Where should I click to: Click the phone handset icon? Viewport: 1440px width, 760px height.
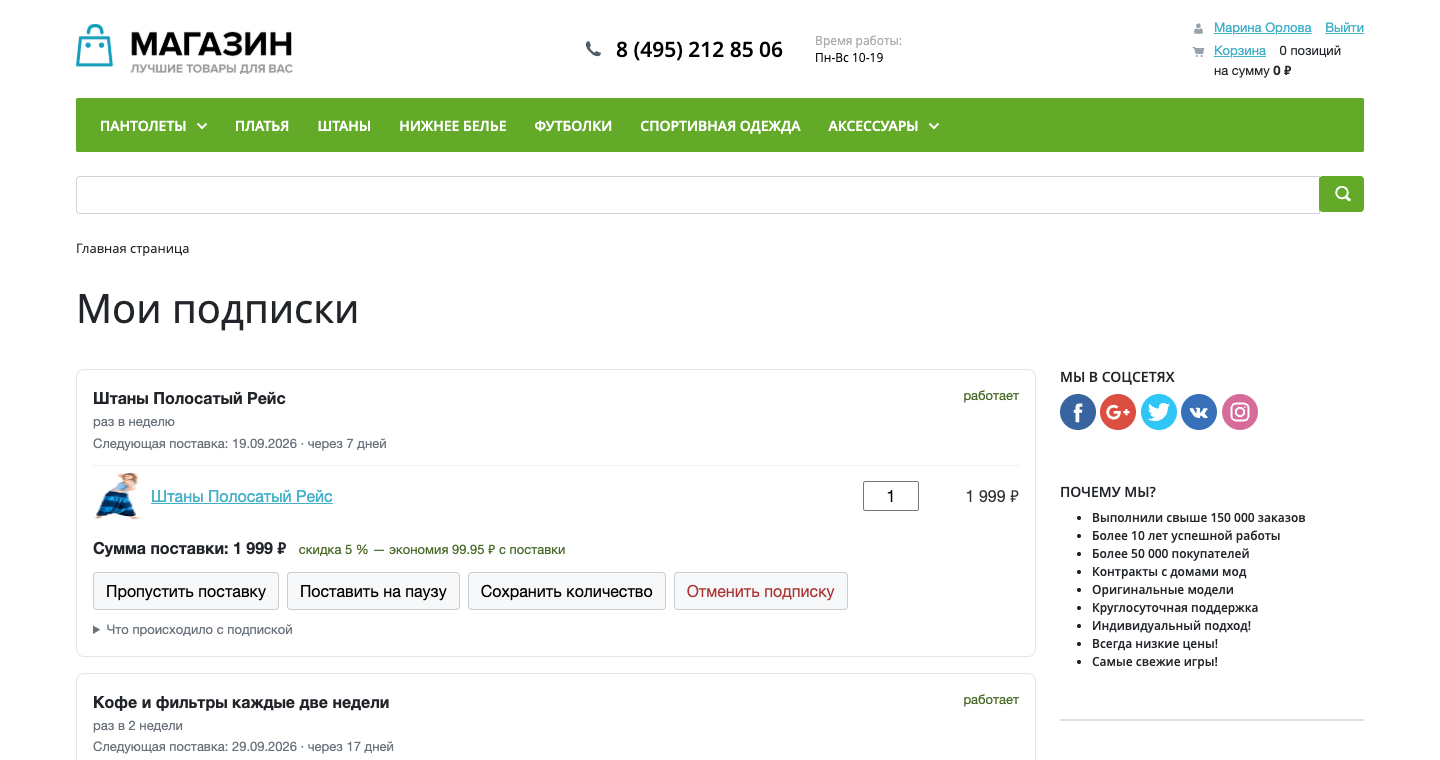(593, 48)
